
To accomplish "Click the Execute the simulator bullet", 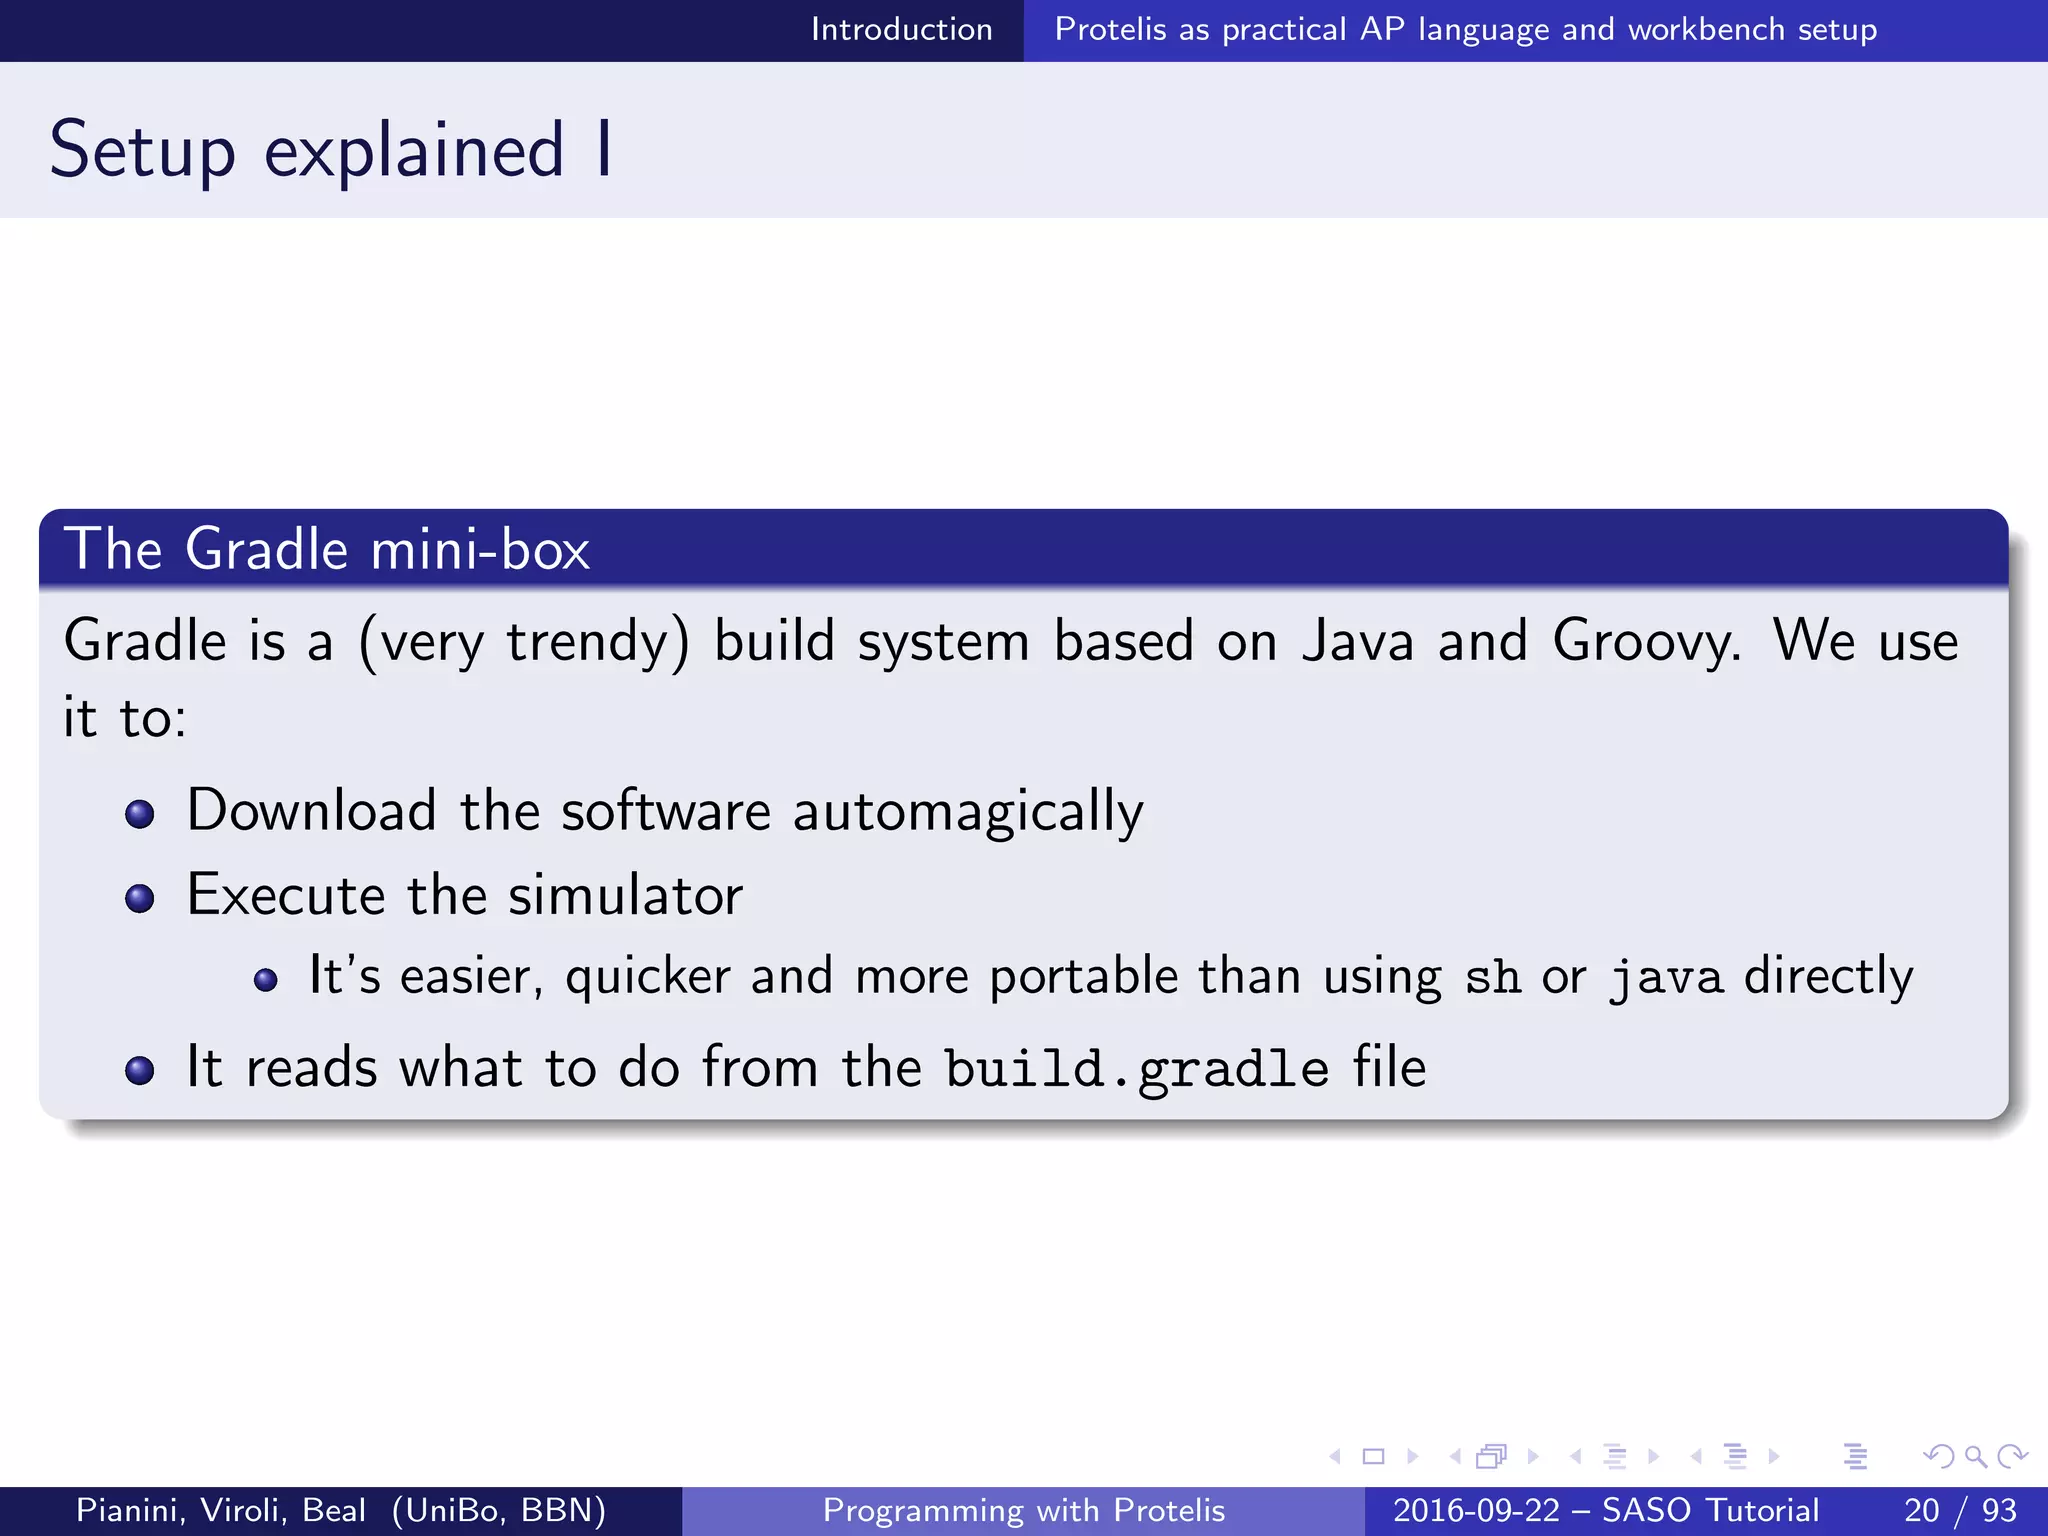I will [465, 895].
